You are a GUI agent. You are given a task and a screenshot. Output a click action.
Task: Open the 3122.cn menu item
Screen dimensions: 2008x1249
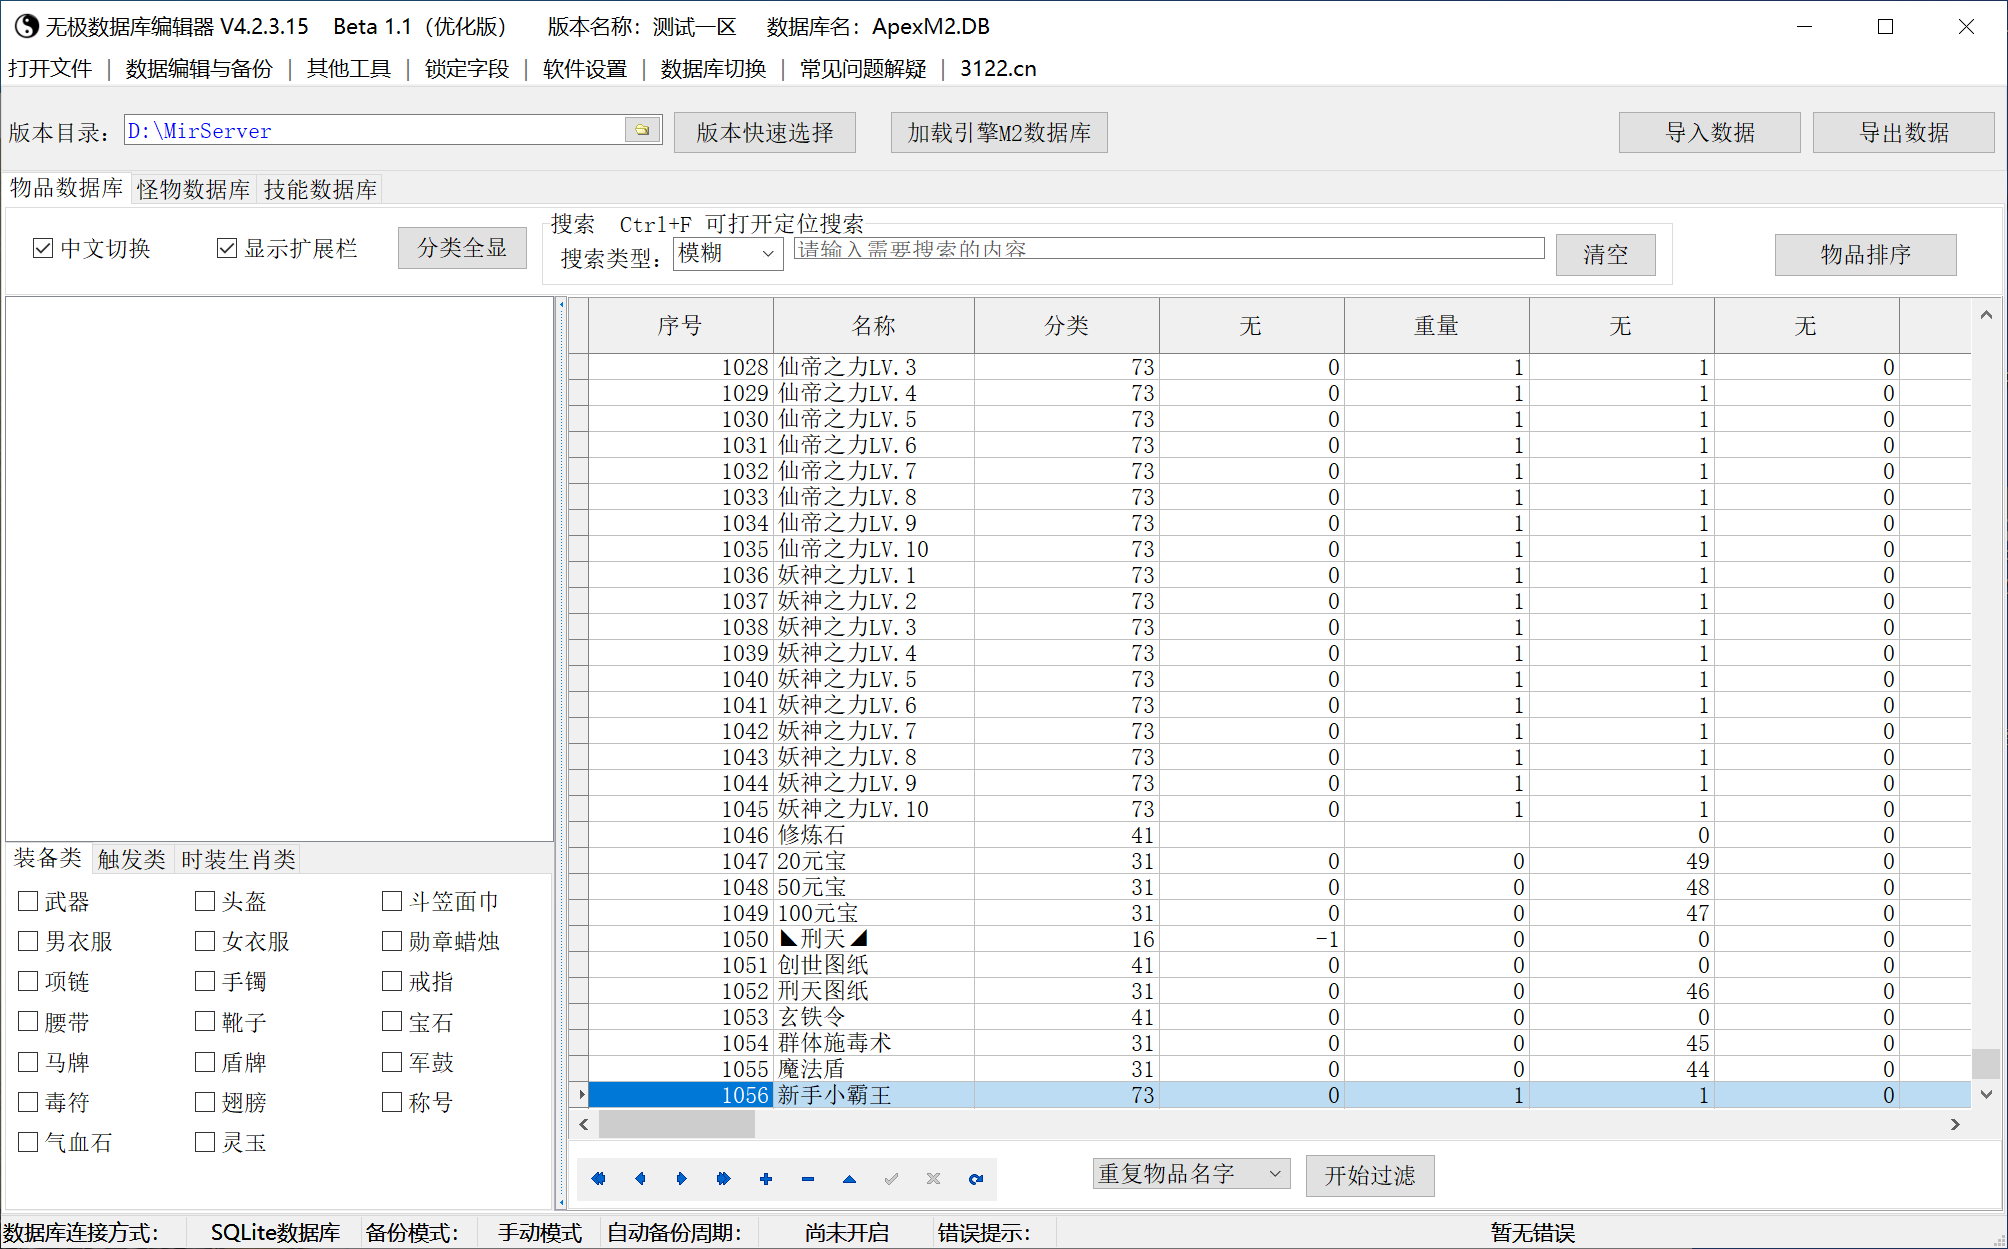click(998, 68)
